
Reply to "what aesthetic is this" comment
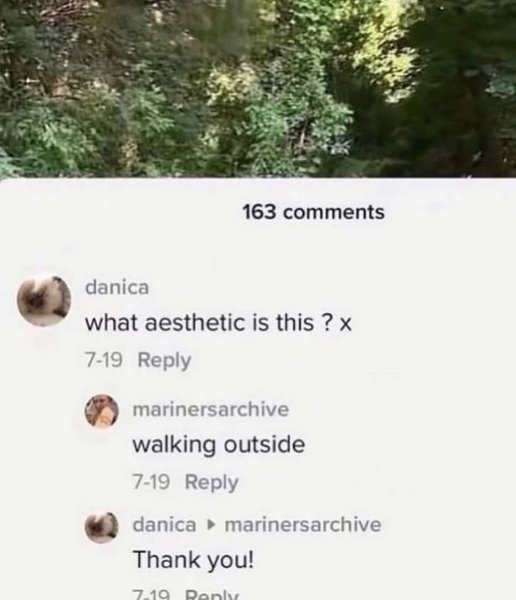click(164, 360)
